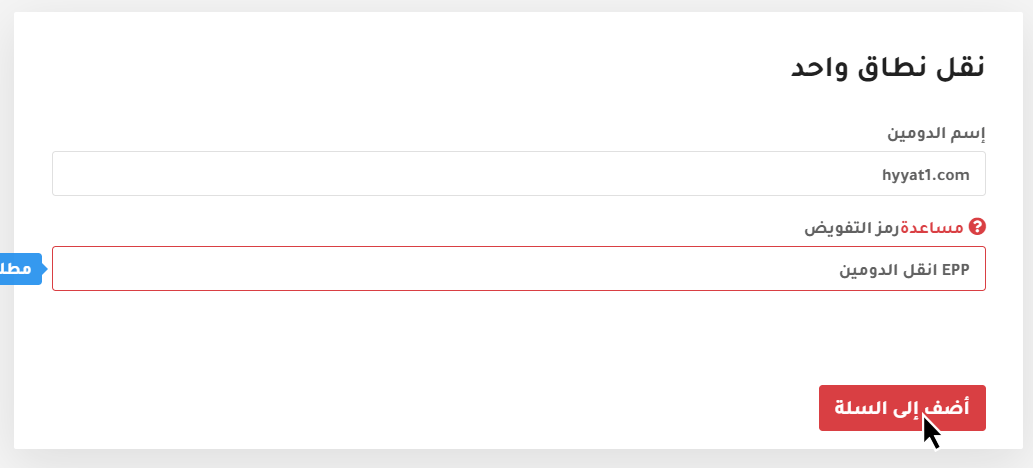This screenshot has height=468, width=1033.
Task: Click the نقل نطاق واحد heading
Action: click(x=887, y=69)
